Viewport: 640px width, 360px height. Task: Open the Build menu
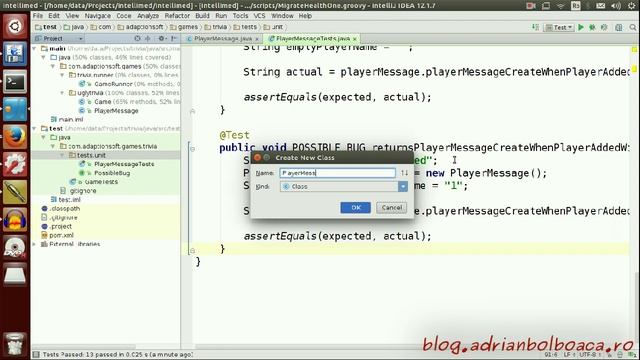coord(202,16)
